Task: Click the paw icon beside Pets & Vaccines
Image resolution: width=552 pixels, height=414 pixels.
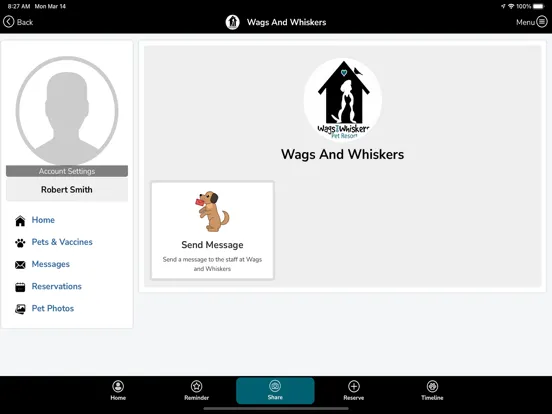Action: point(20,243)
